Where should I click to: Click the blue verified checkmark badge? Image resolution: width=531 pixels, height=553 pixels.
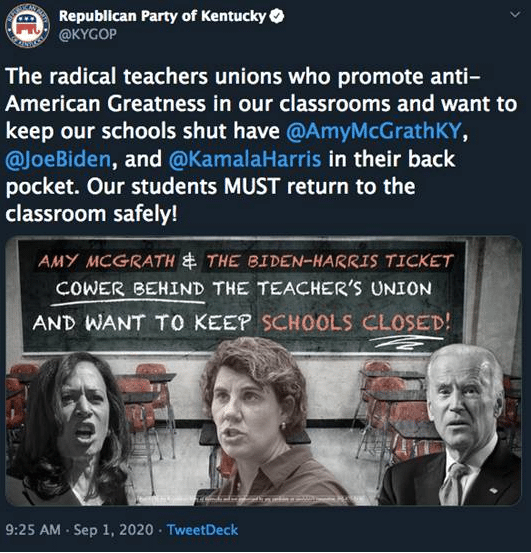277,16
